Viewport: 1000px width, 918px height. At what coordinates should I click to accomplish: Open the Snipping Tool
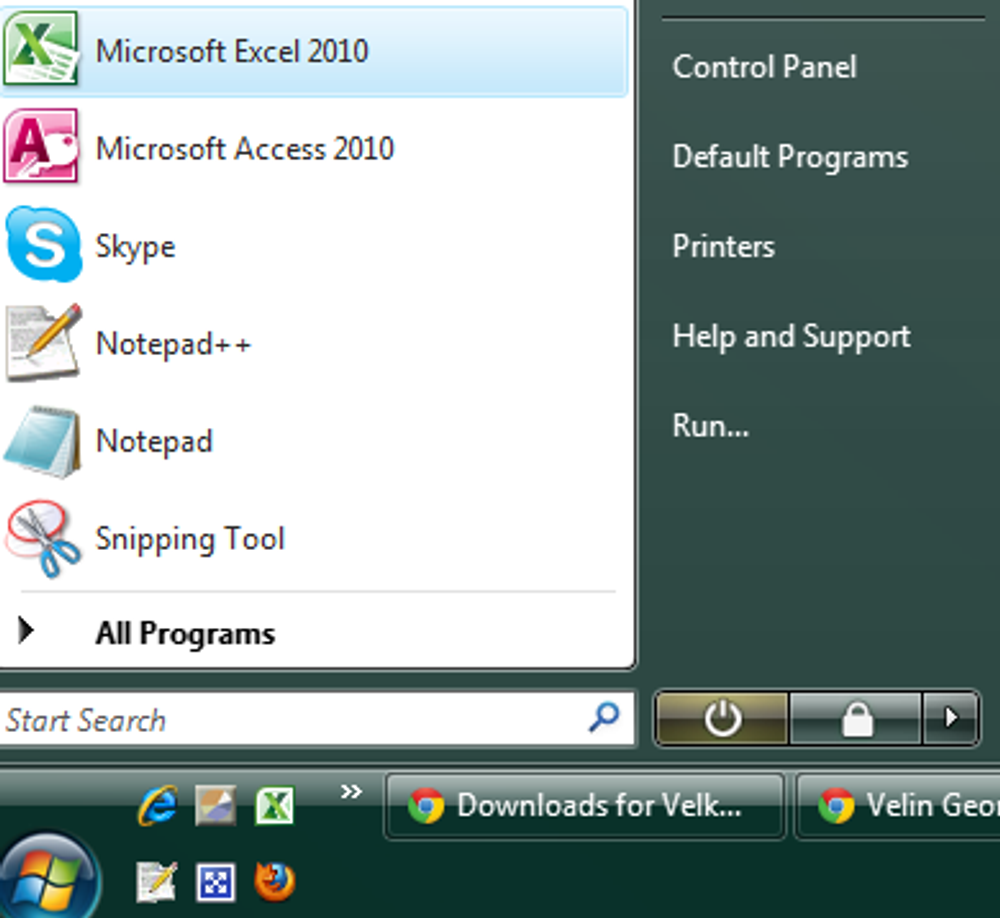click(190, 539)
